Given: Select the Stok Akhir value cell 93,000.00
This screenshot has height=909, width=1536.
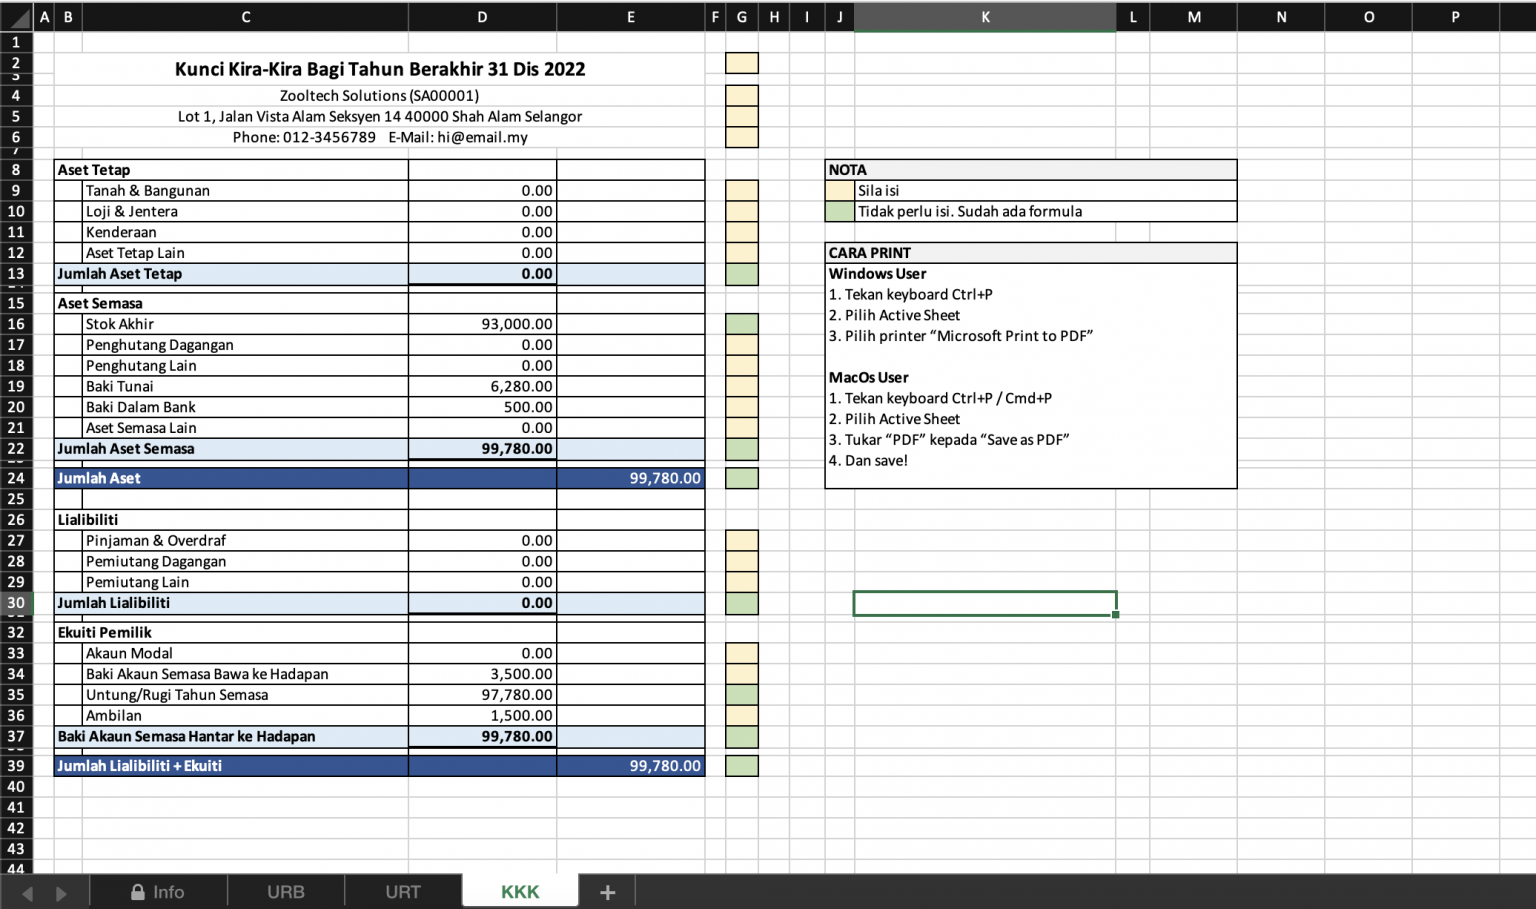Looking at the screenshot, I should 482,324.
